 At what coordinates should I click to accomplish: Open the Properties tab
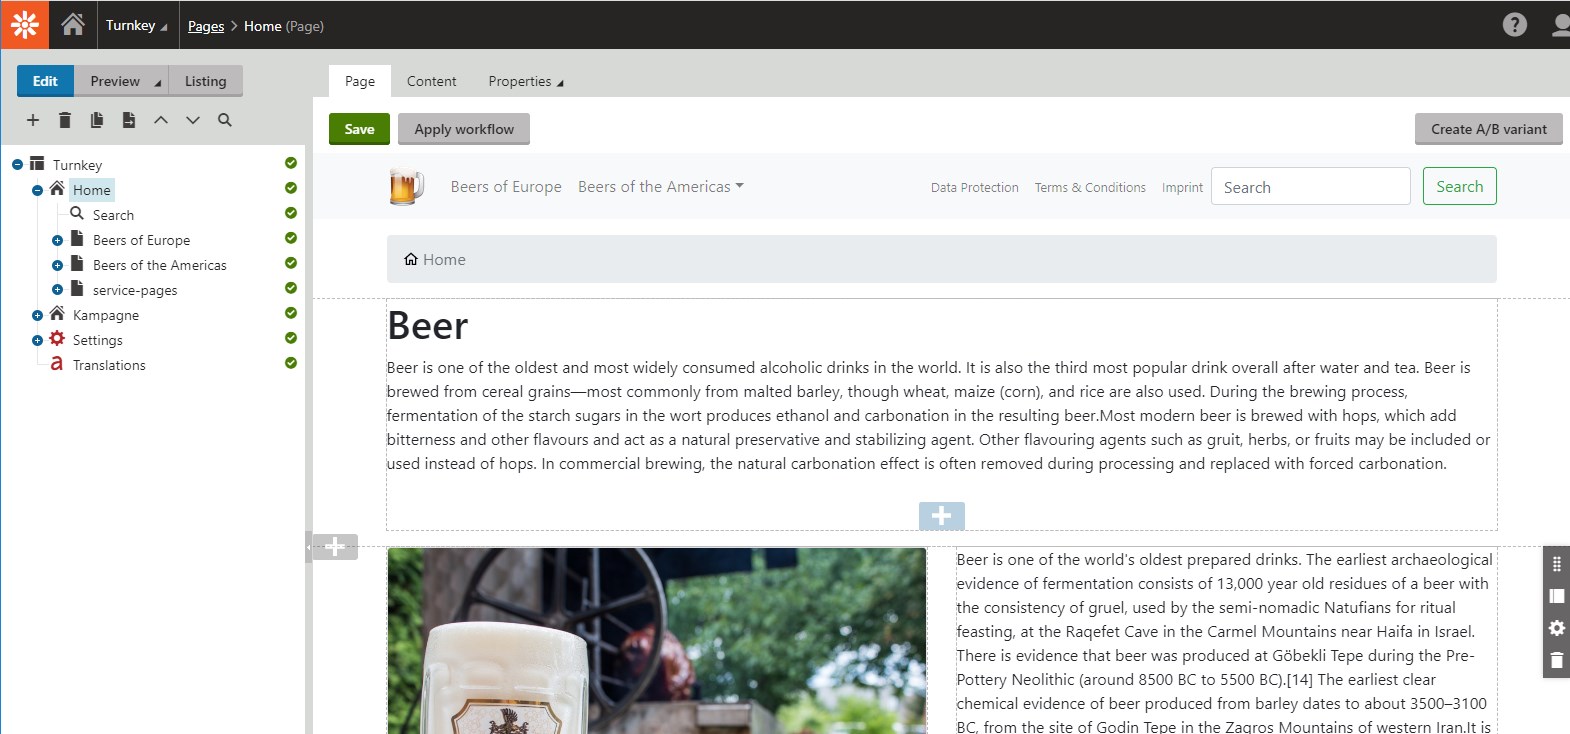[526, 82]
